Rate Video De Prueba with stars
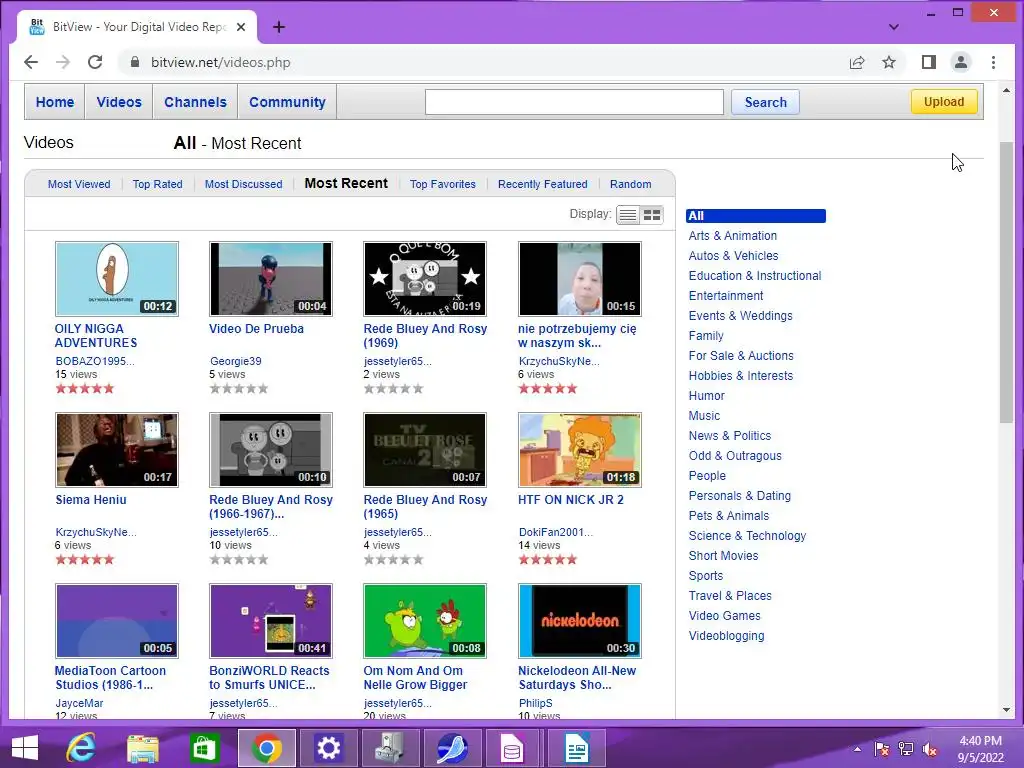 click(239, 389)
